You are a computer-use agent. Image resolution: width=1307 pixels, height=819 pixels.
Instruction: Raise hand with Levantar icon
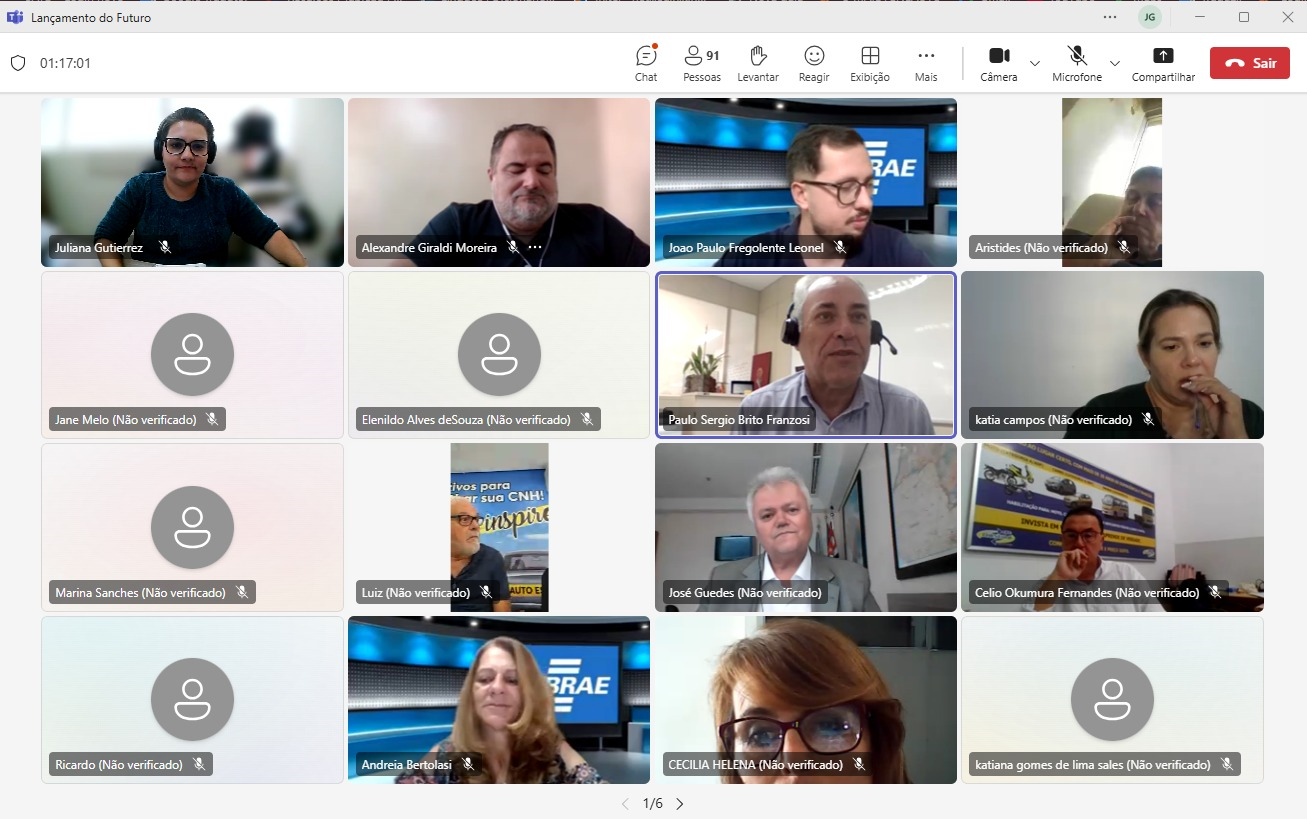(x=758, y=63)
